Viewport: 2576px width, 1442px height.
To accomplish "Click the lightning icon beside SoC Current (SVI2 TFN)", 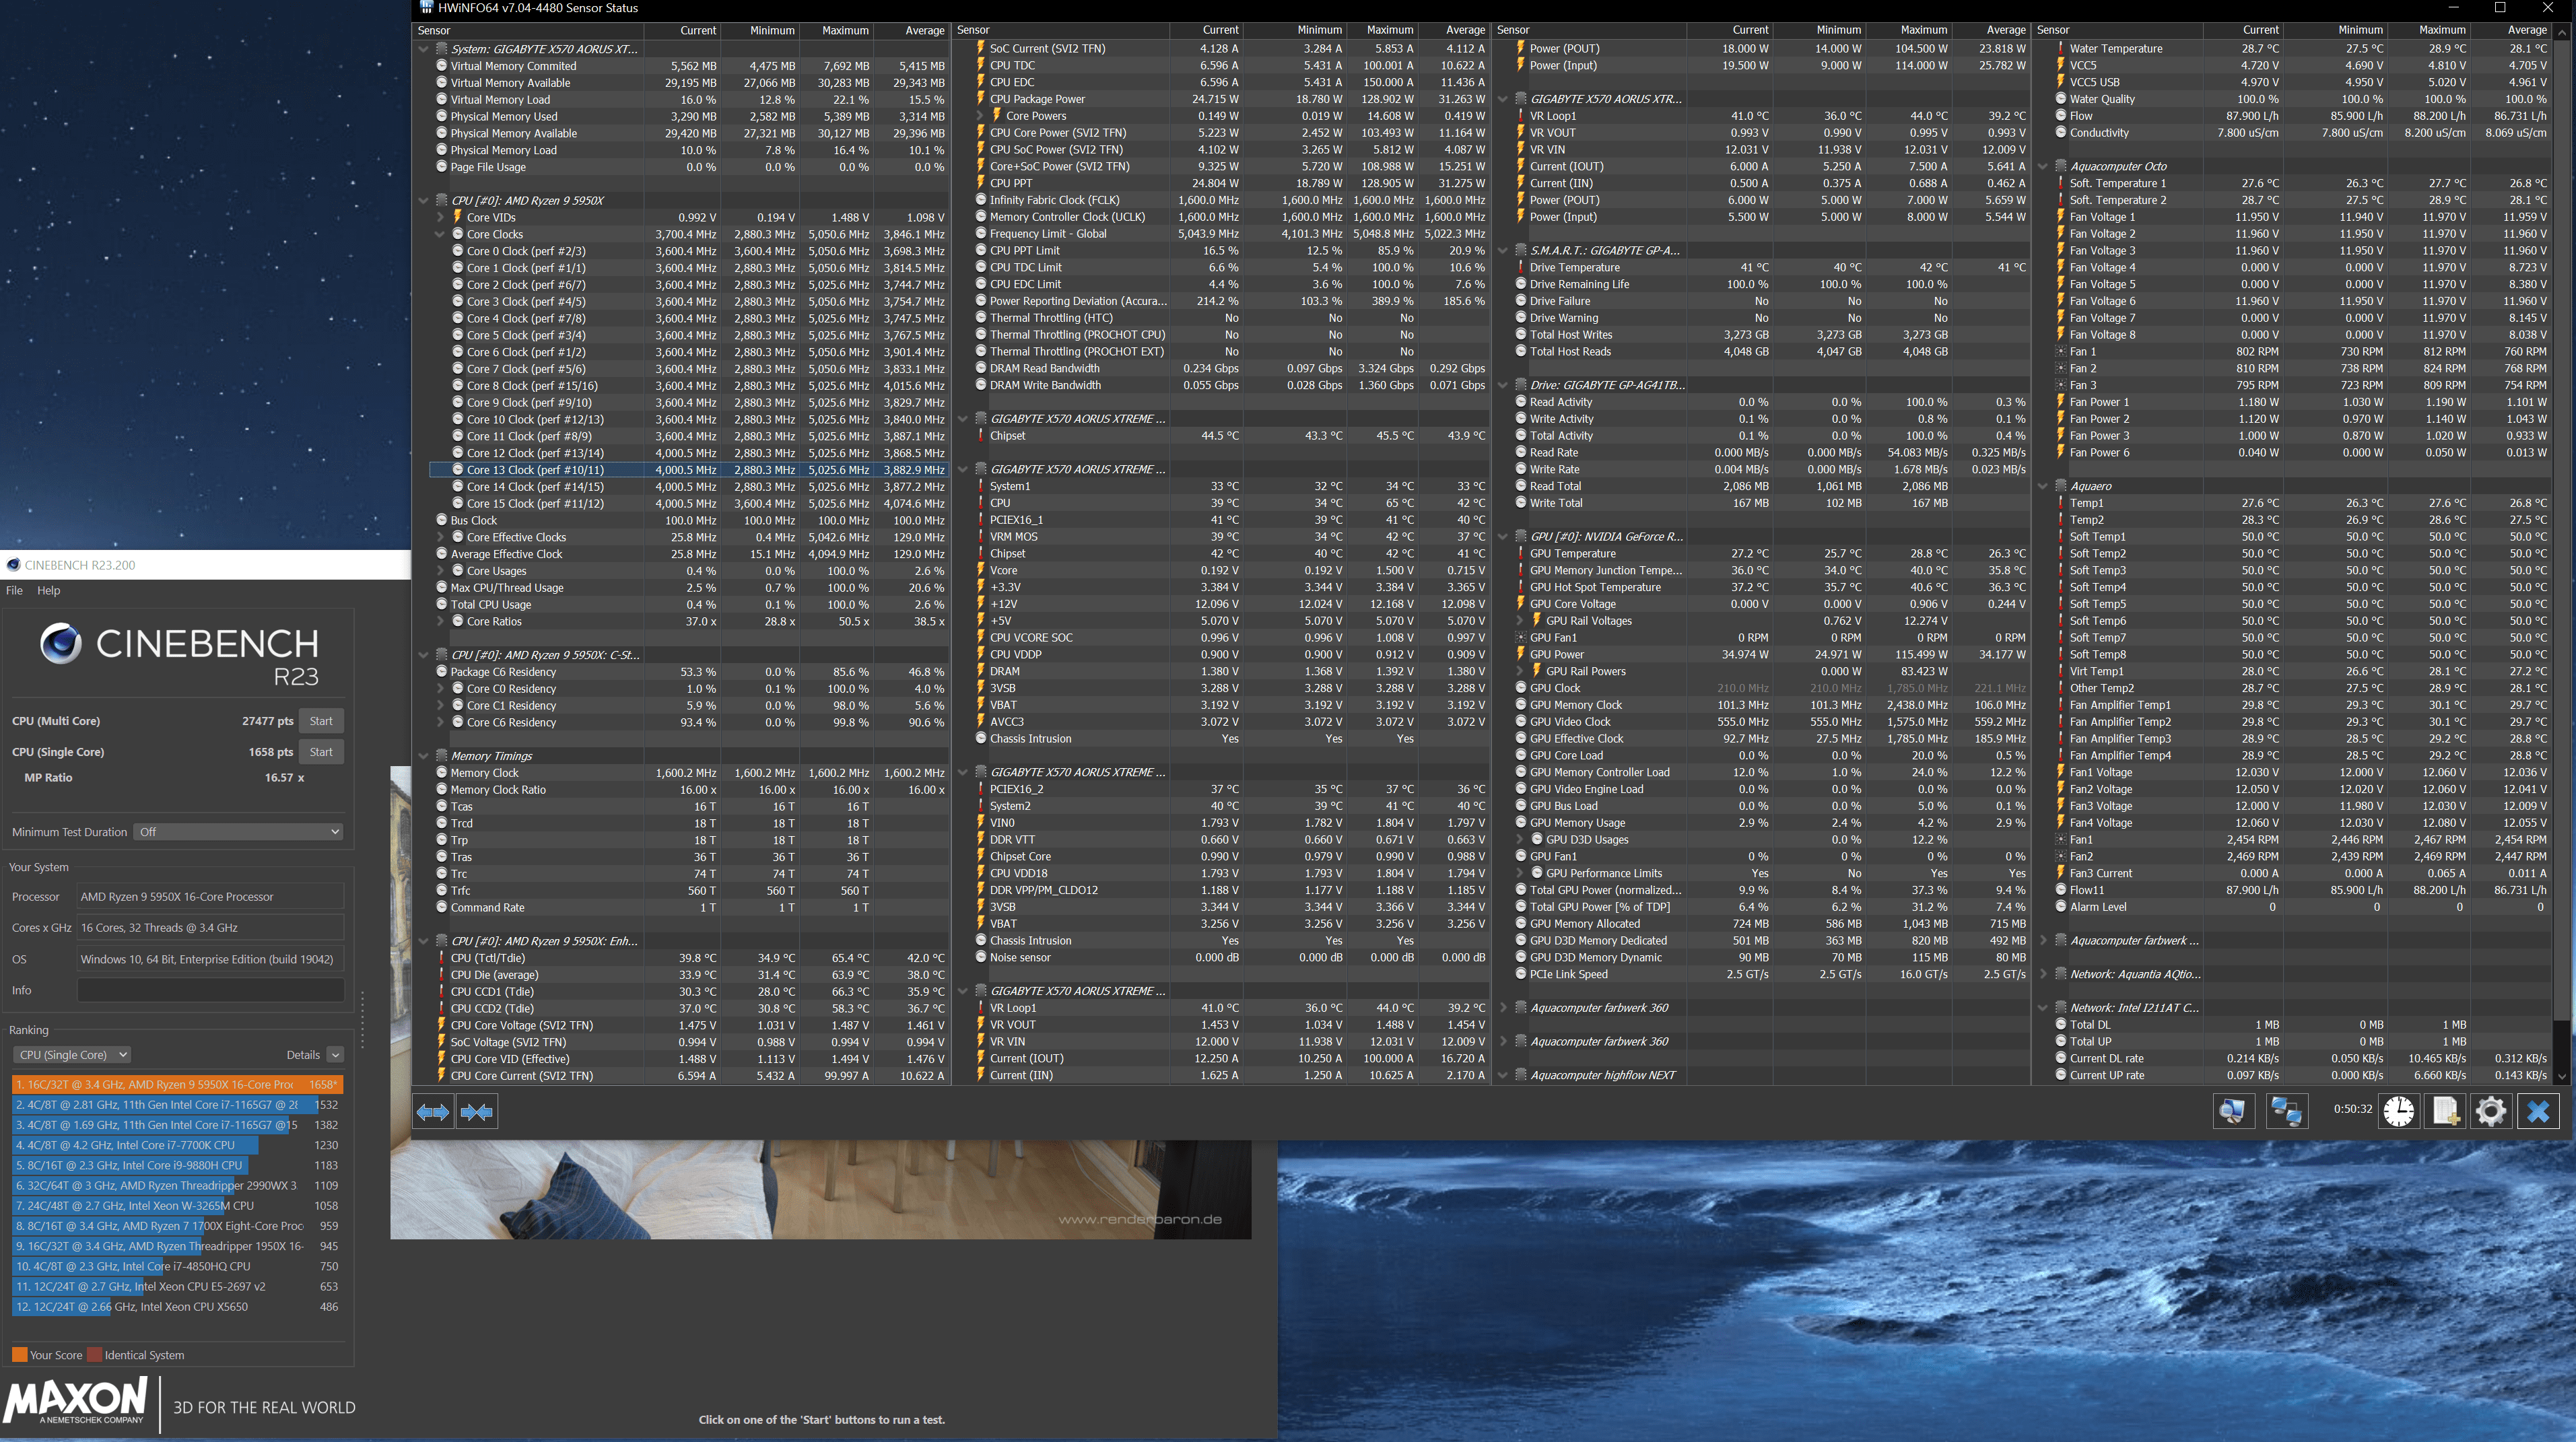I will 981,48.
